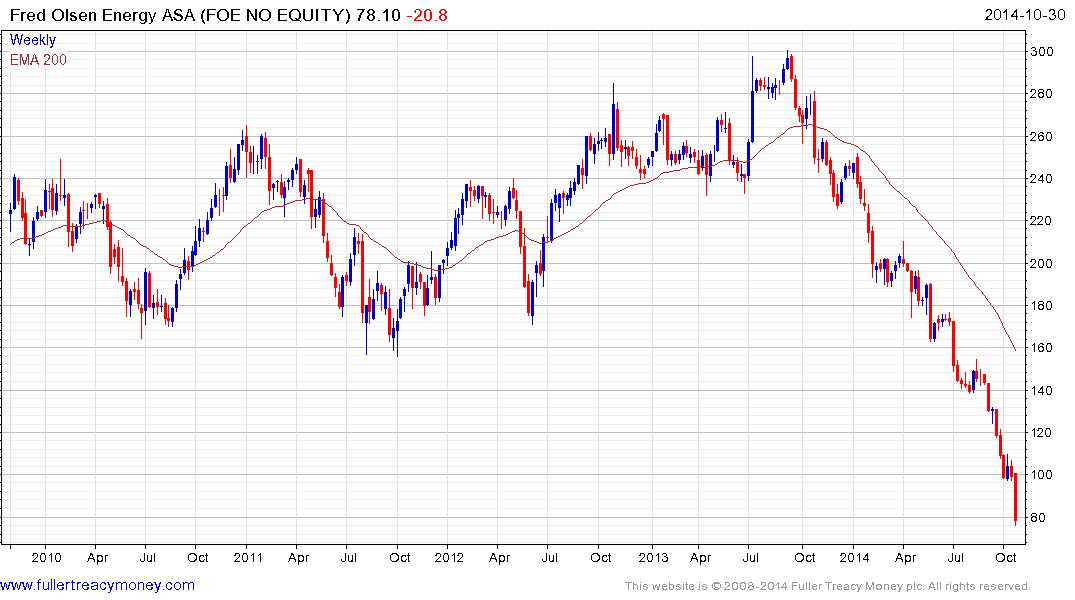Image resolution: width=1075 pixels, height=600 pixels.
Task: Select the 240 price axis label
Action: click(x=1041, y=178)
